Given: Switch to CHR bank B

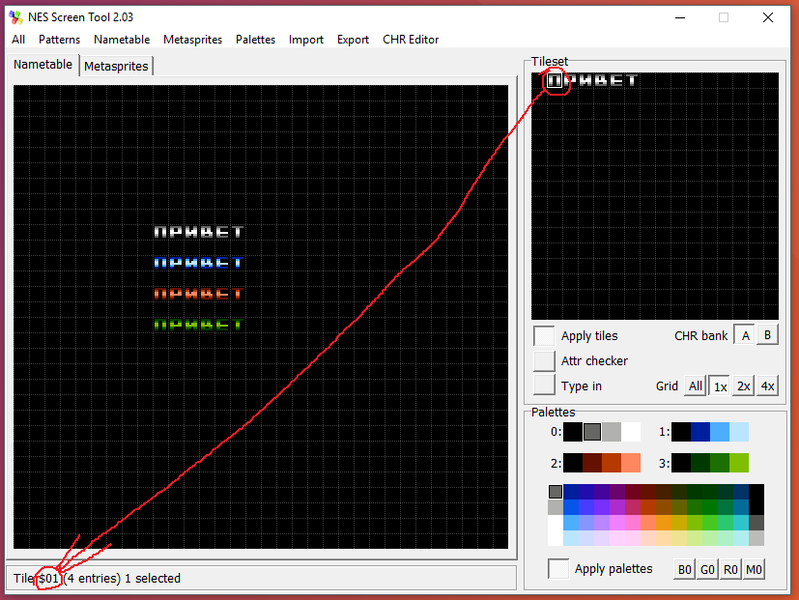Looking at the screenshot, I should click(x=767, y=336).
